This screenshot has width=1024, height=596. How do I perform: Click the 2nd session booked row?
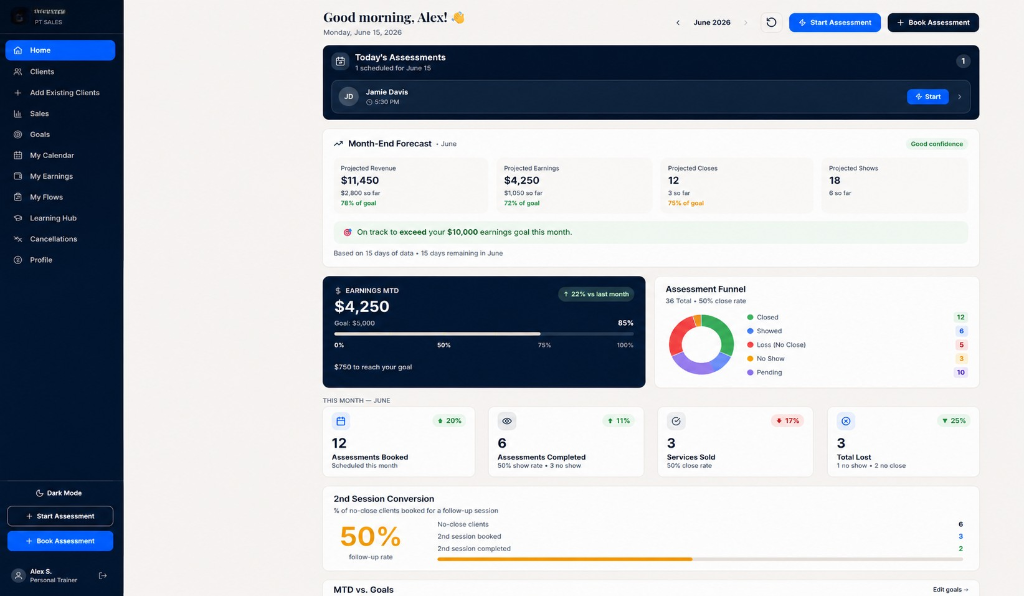[700, 537]
